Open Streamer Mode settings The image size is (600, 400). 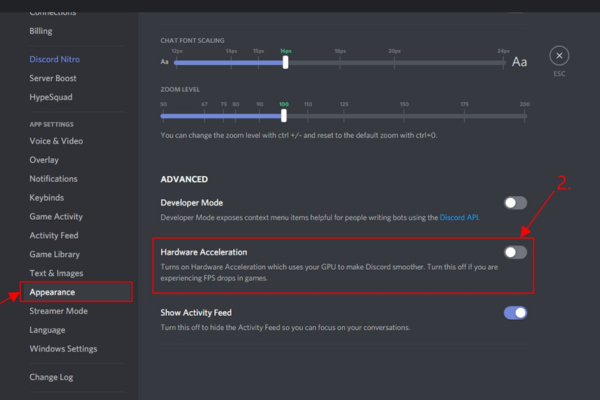pos(59,311)
